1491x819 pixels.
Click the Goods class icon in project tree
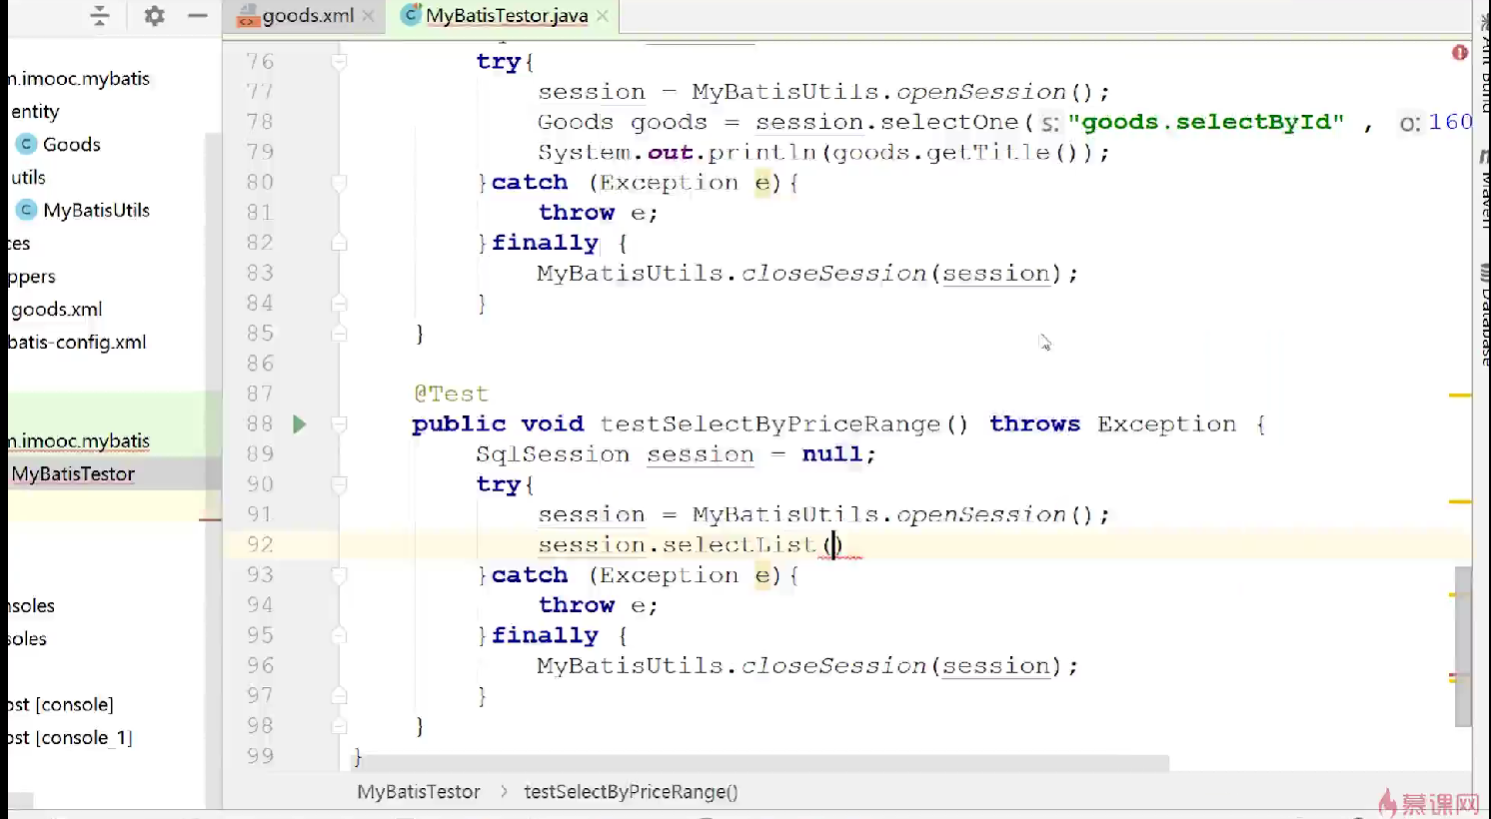(x=27, y=144)
